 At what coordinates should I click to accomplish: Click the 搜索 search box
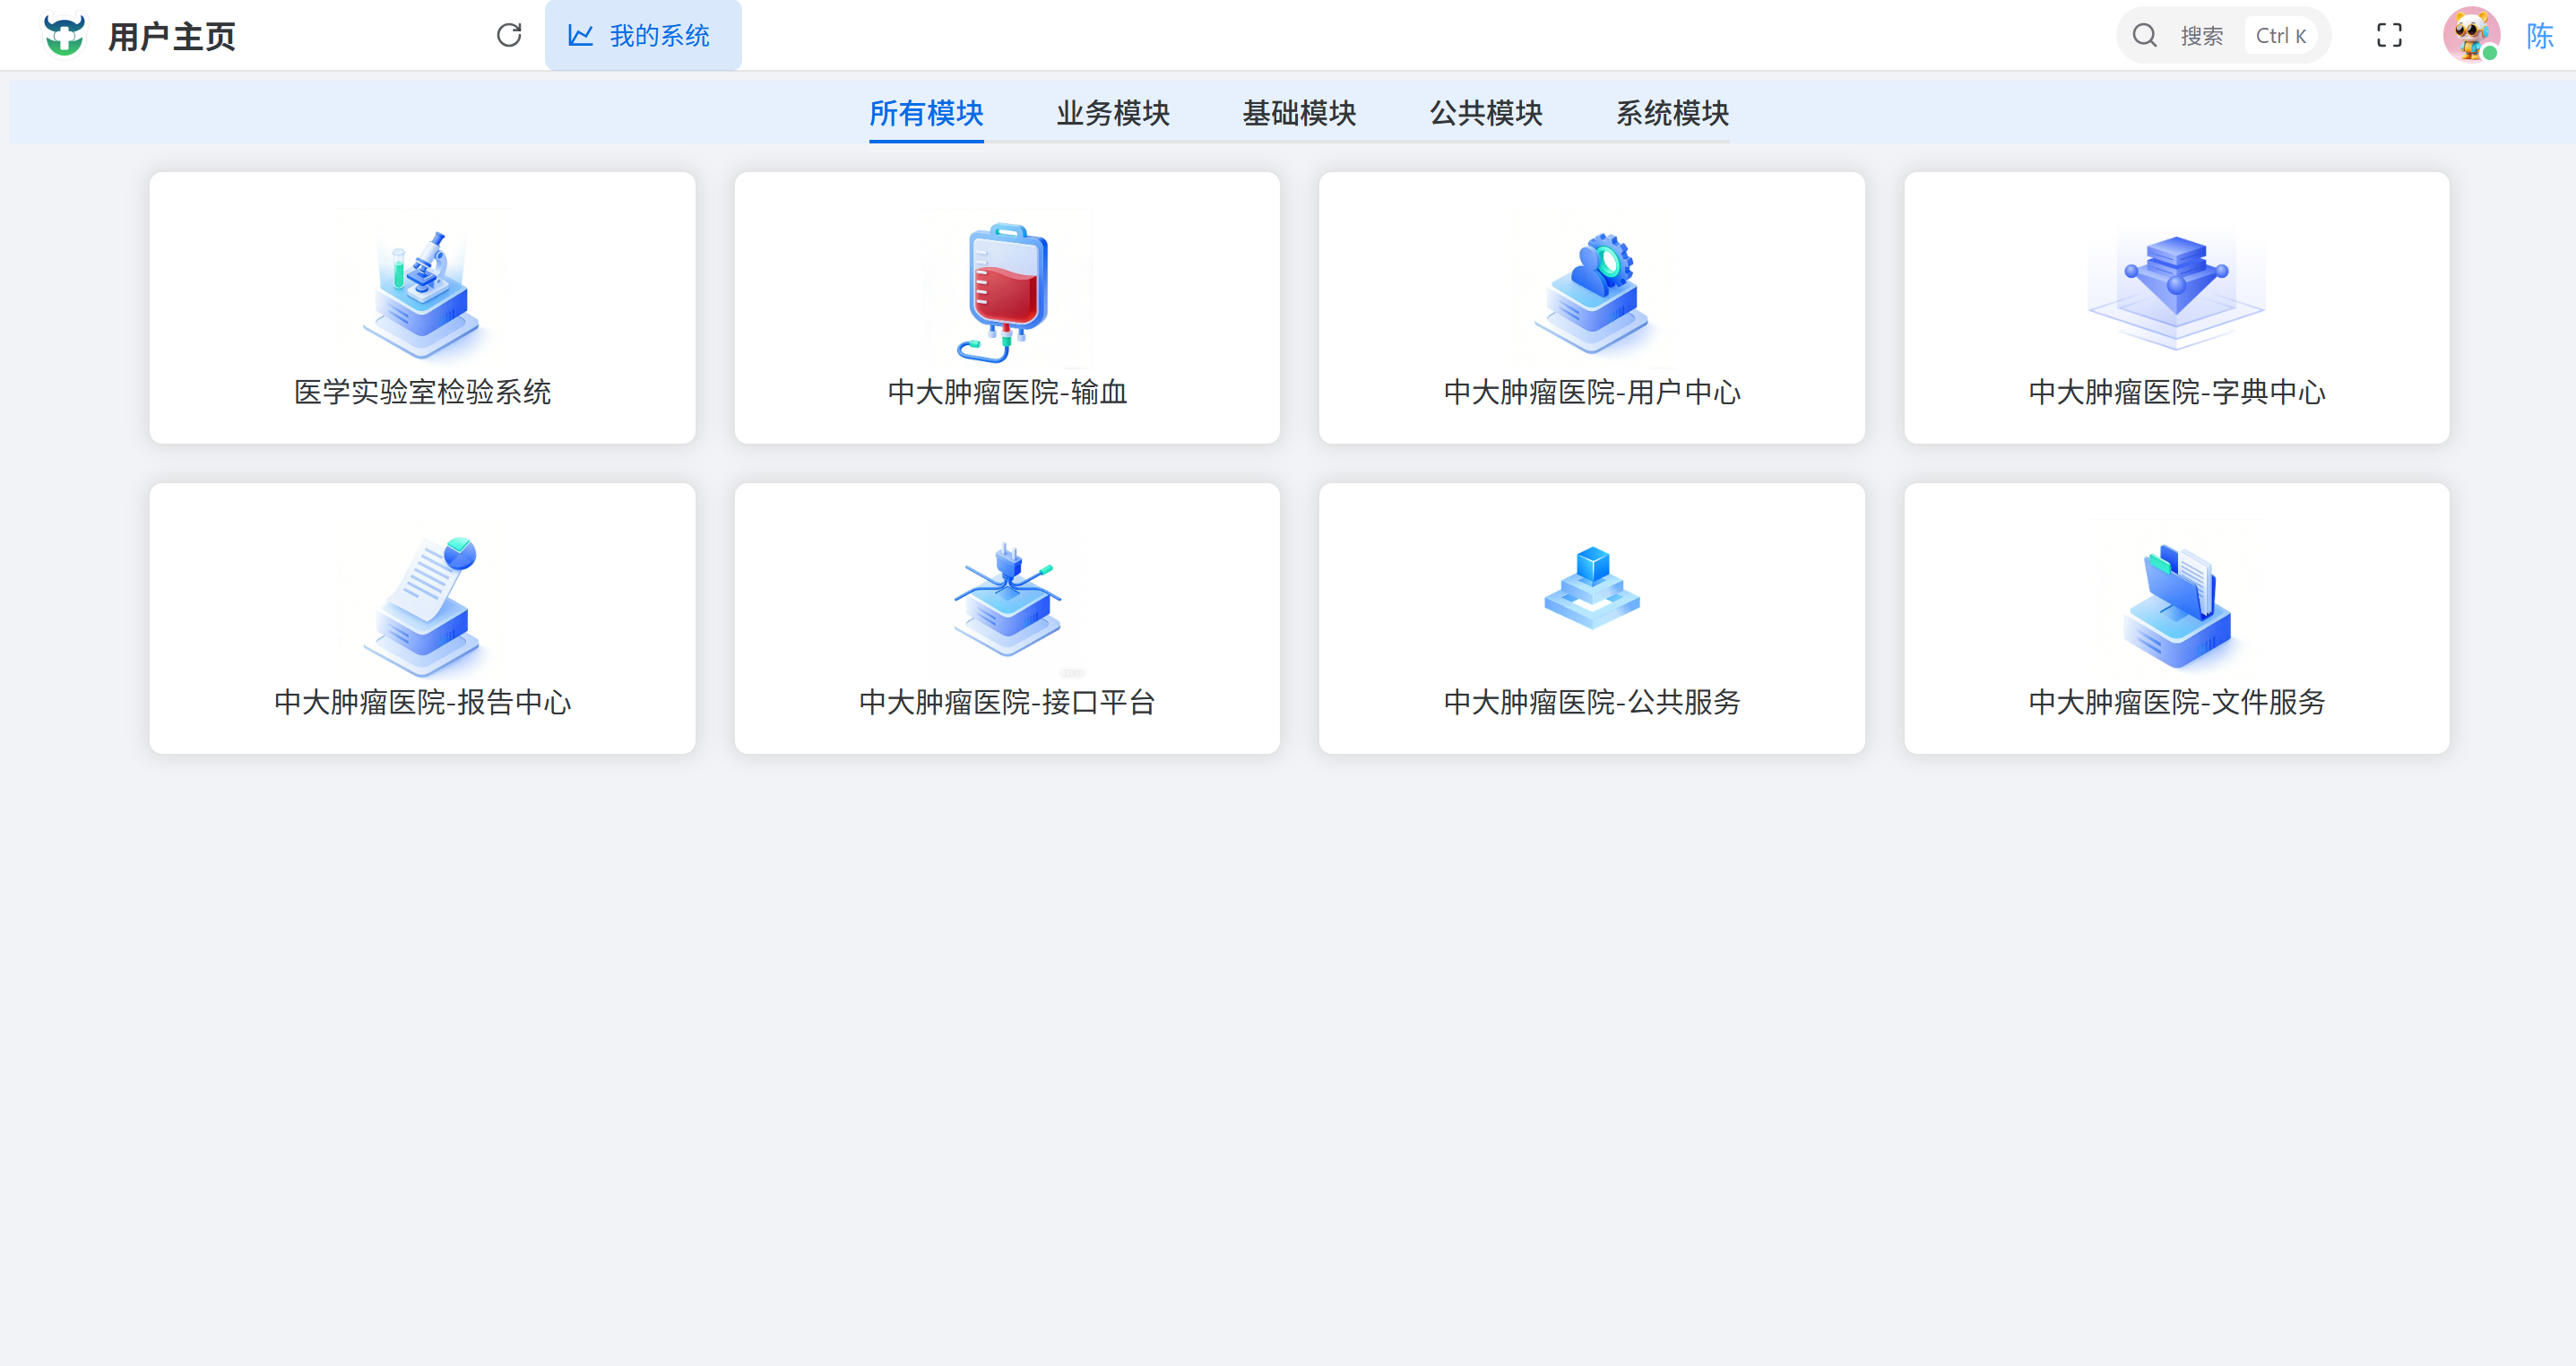[2223, 35]
